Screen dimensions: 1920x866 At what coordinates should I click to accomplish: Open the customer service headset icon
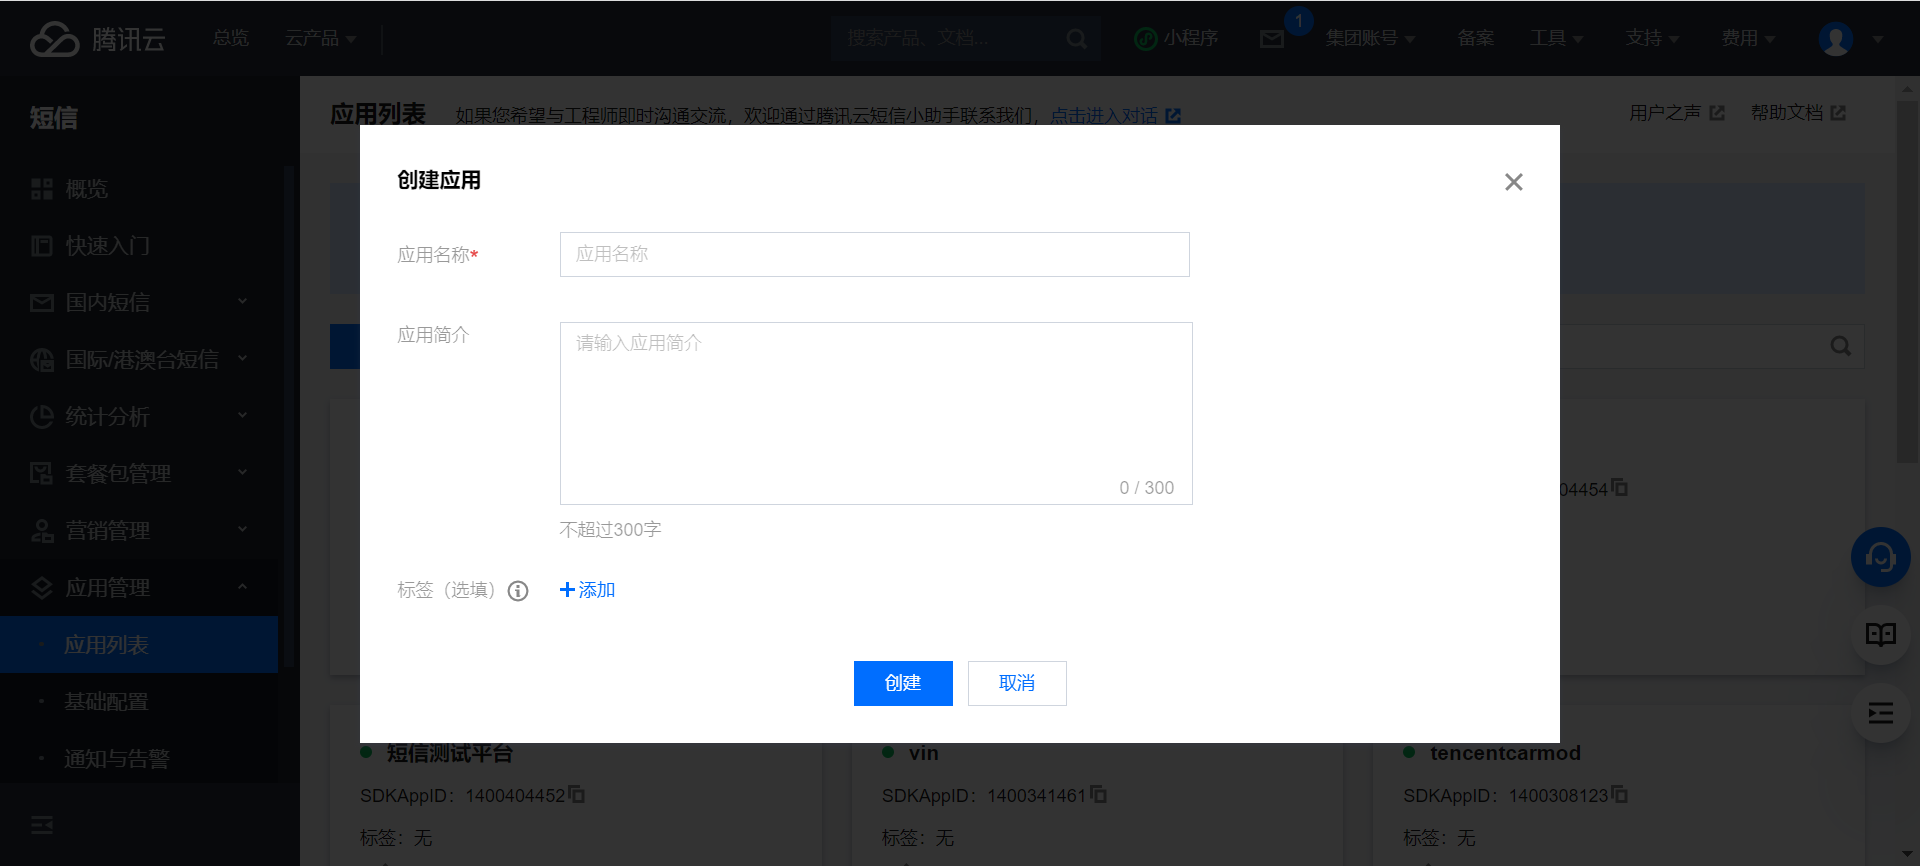click(1880, 557)
